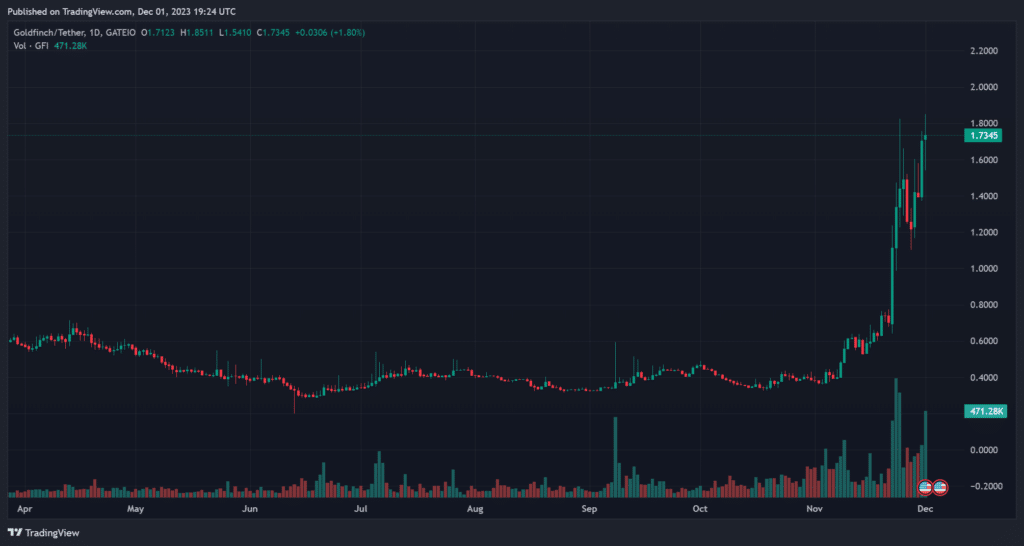Click the Sep label on time axis
Image resolution: width=1024 pixels, height=546 pixels.
click(x=590, y=507)
